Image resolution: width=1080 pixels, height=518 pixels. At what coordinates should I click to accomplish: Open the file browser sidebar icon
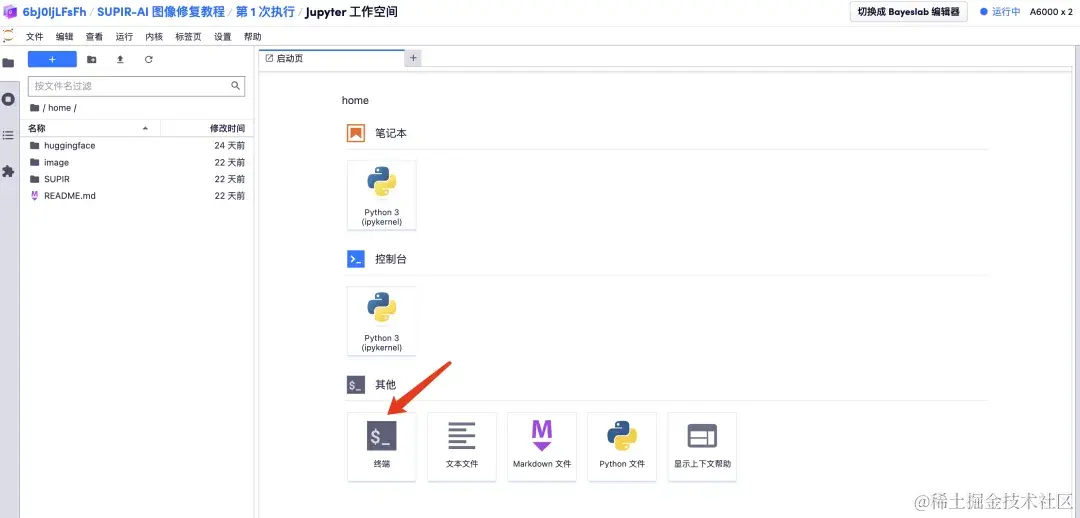click(x=8, y=63)
